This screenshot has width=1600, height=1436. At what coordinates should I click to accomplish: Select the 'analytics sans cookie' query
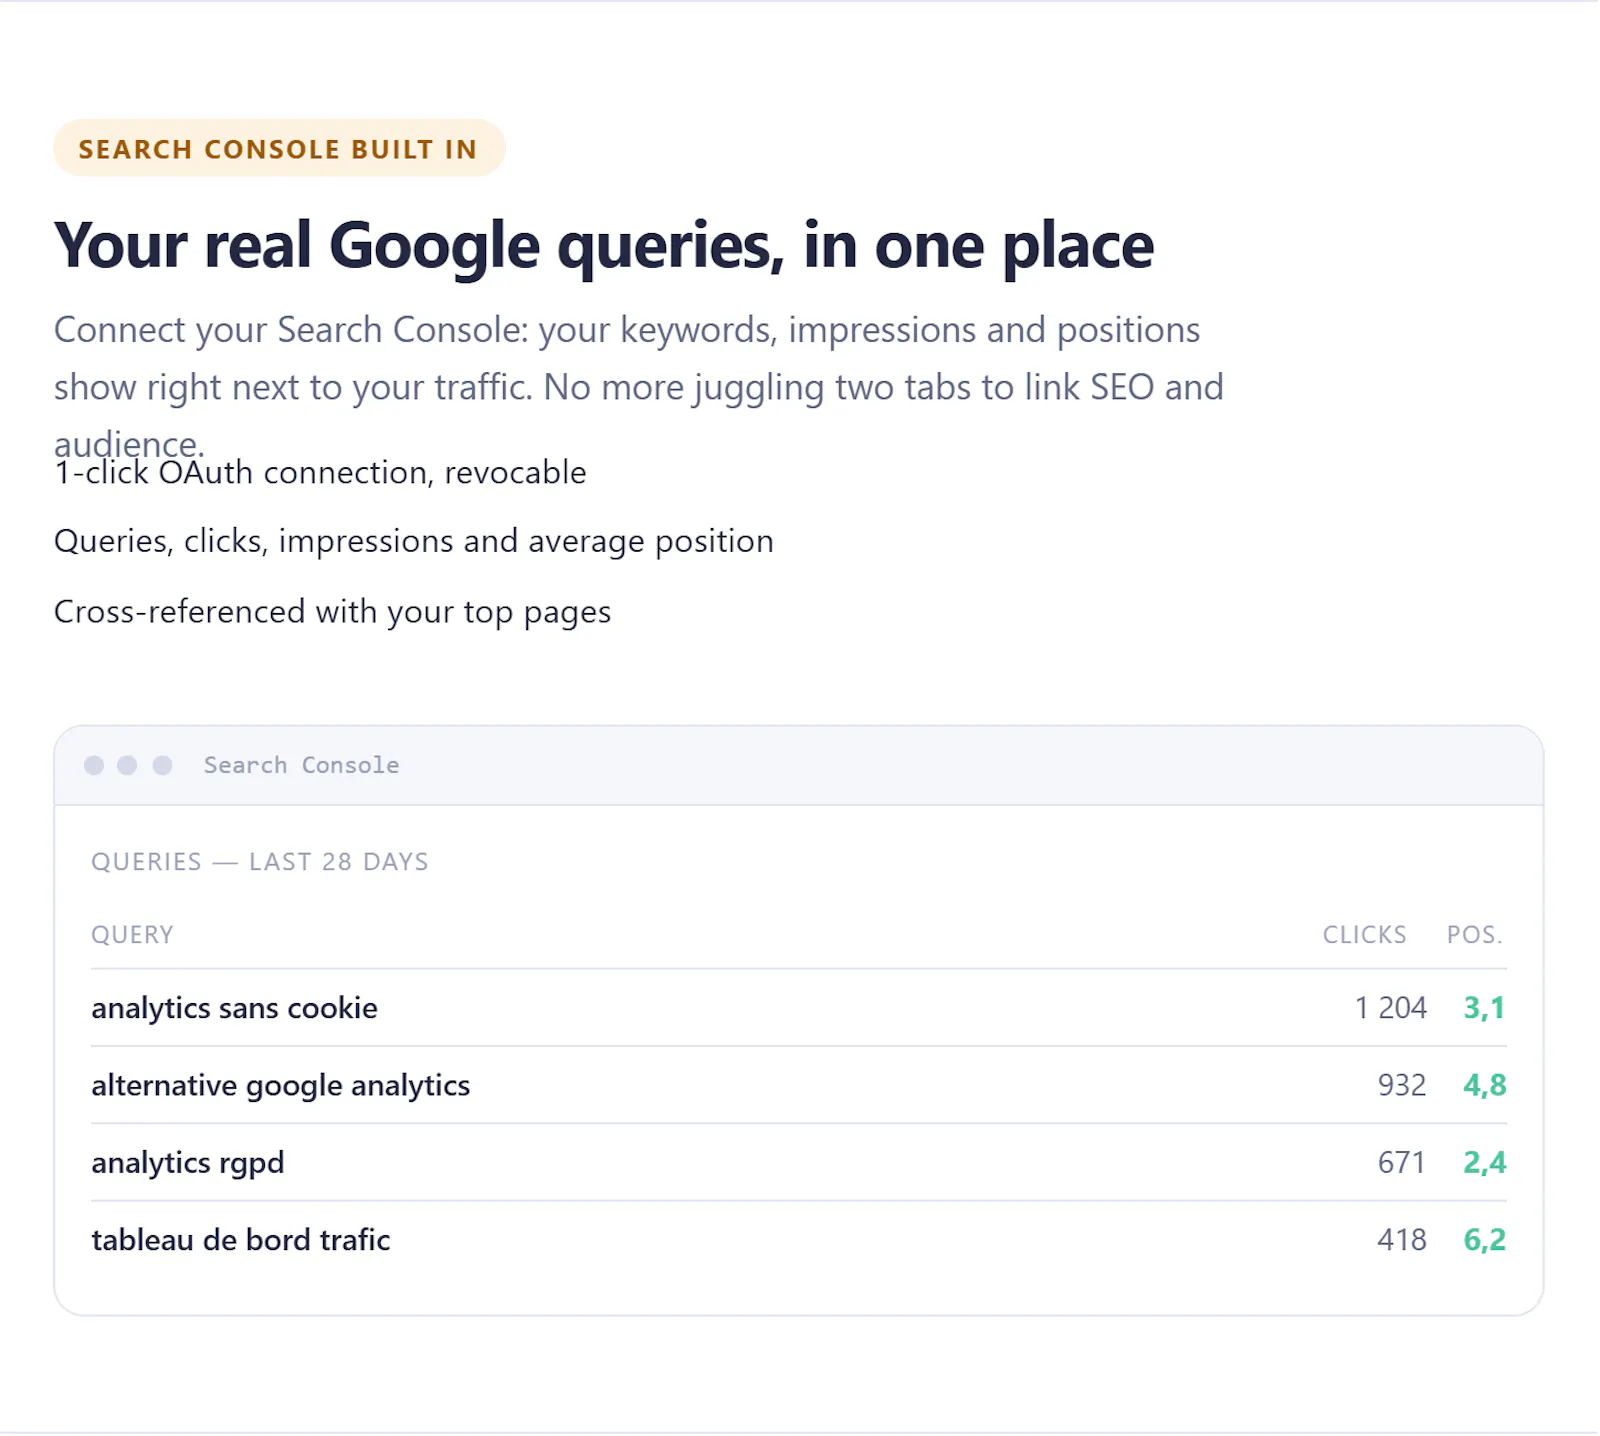tap(234, 1008)
